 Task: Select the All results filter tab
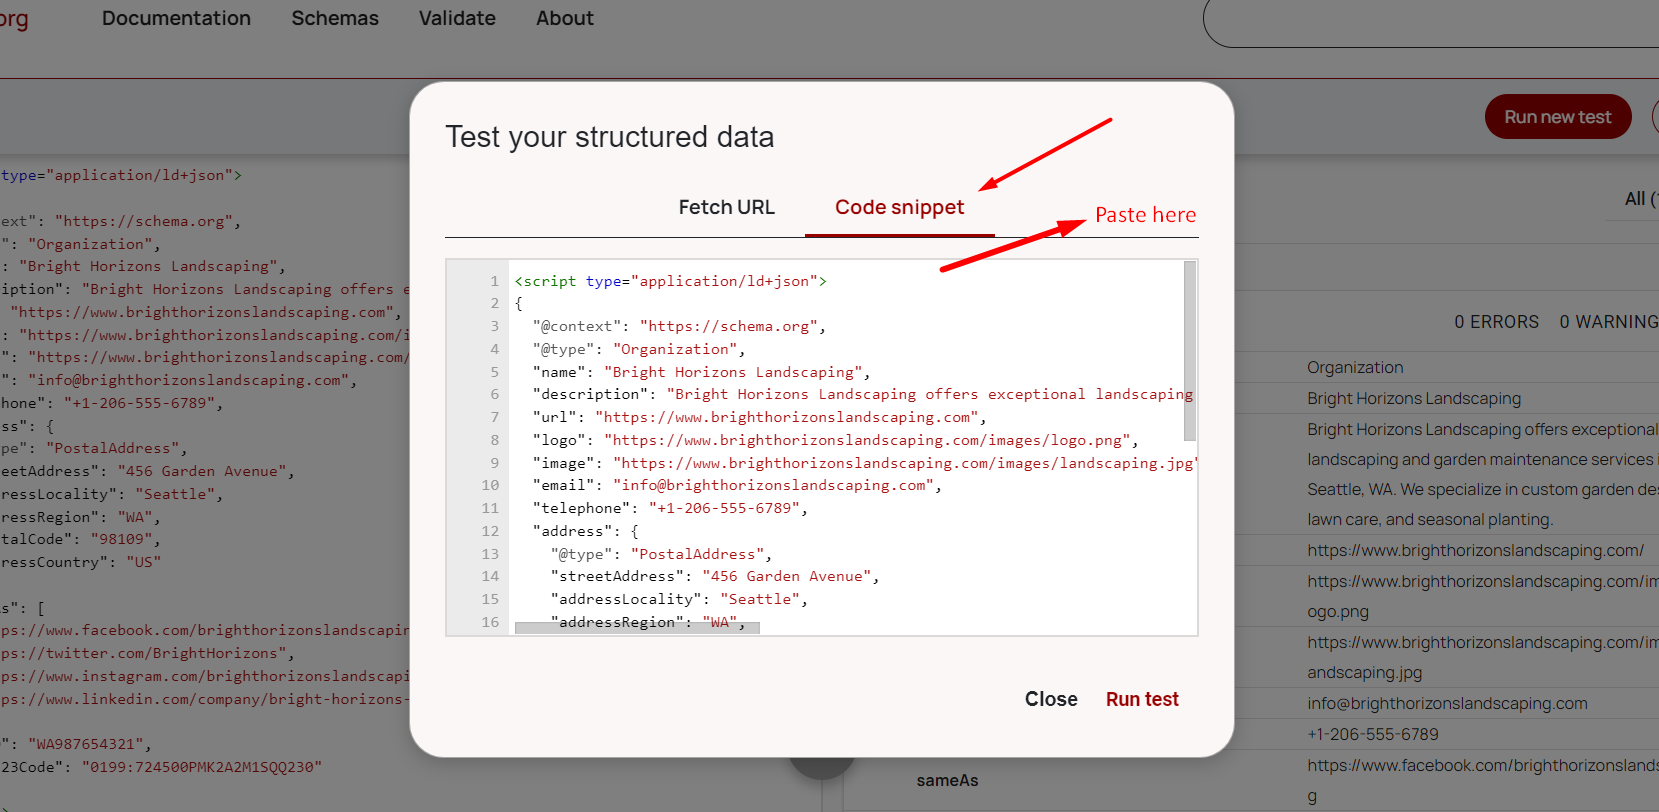1641,199
